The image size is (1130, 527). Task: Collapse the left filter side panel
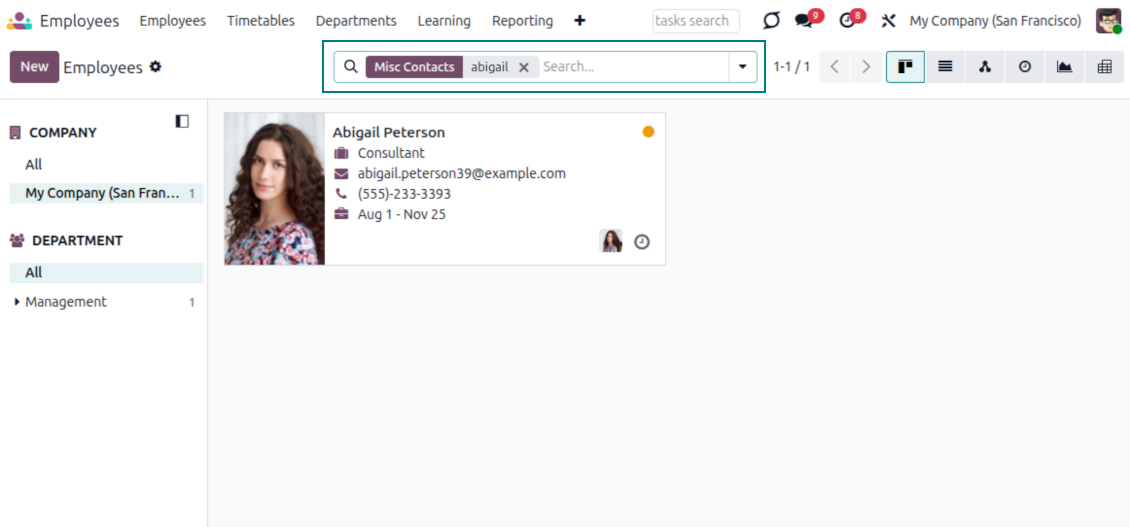(182, 121)
